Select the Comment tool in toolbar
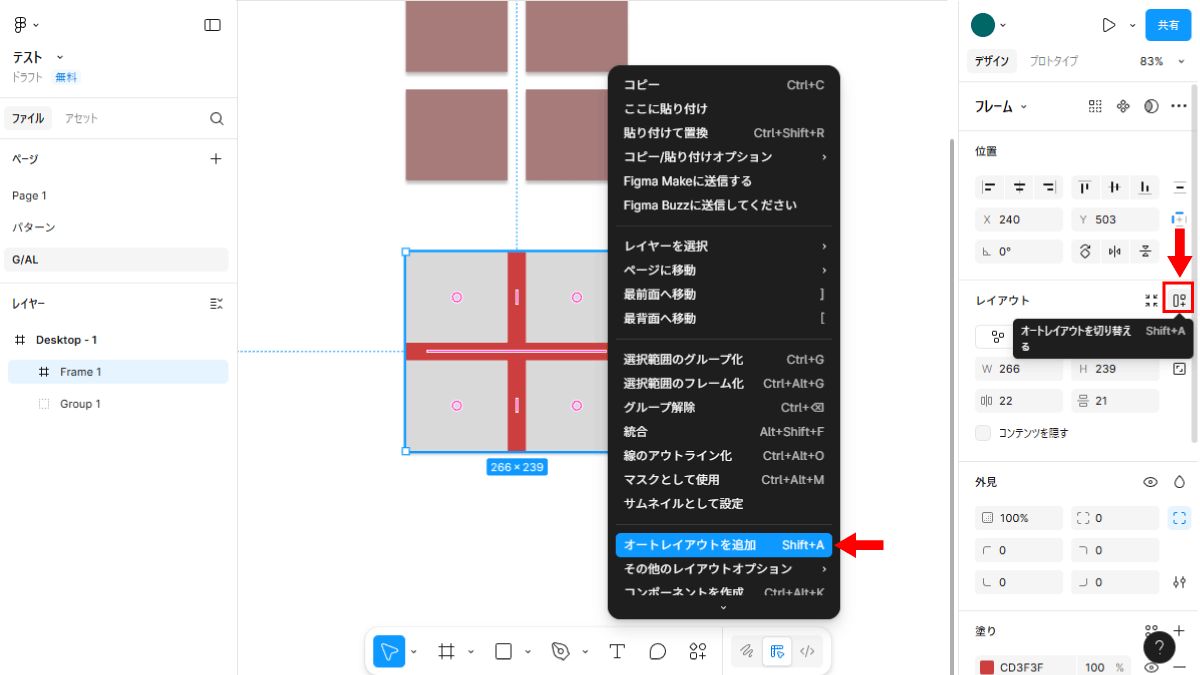The image size is (1200, 675). point(657,651)
